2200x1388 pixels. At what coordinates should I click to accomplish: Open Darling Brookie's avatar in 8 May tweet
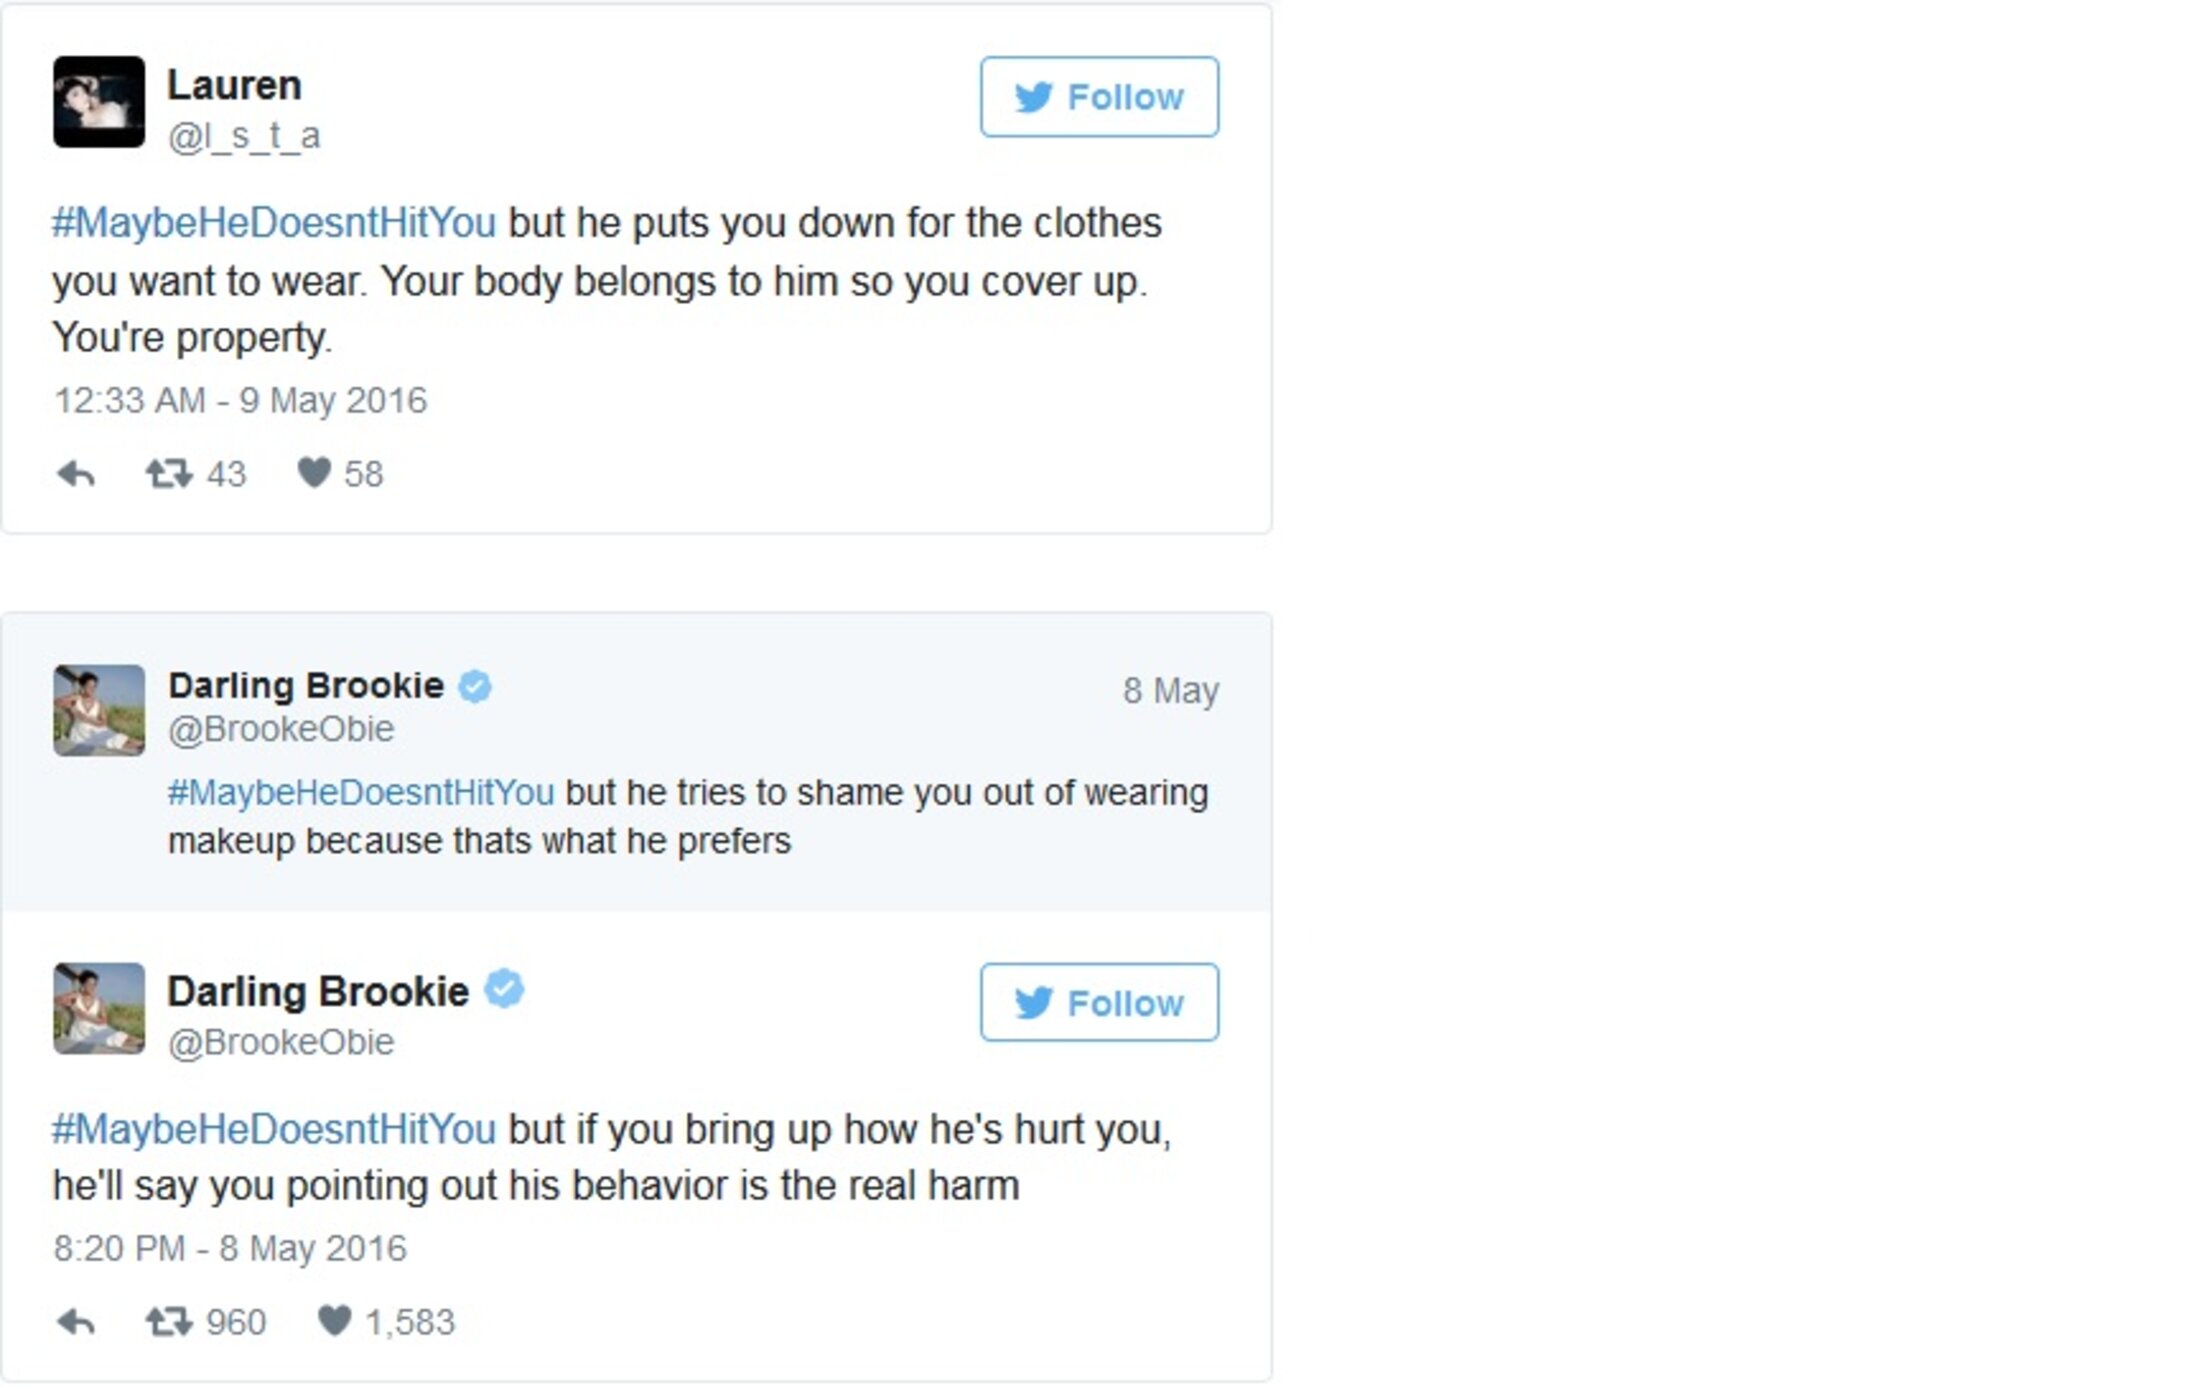click(x=99, y=711)
